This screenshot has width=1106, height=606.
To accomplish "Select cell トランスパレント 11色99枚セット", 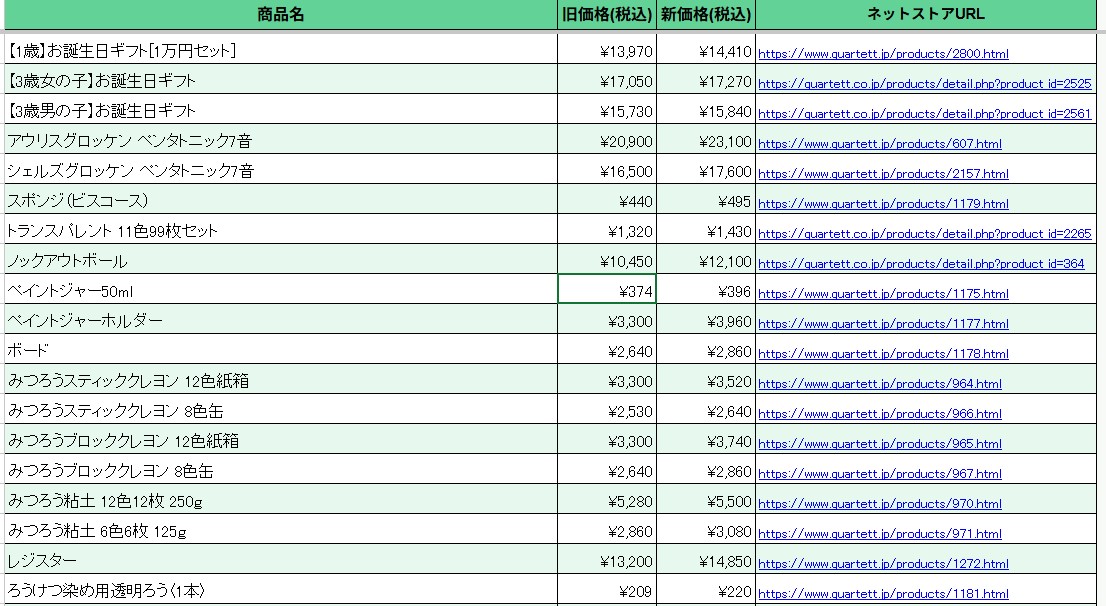I will [x=281, y=230].
